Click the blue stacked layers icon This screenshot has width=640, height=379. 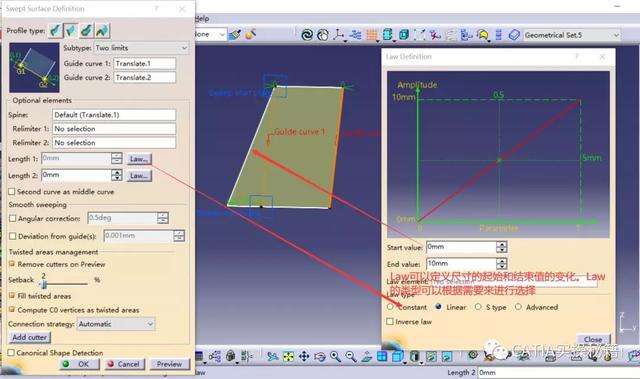pyautogui.click(x=498, y=35)
